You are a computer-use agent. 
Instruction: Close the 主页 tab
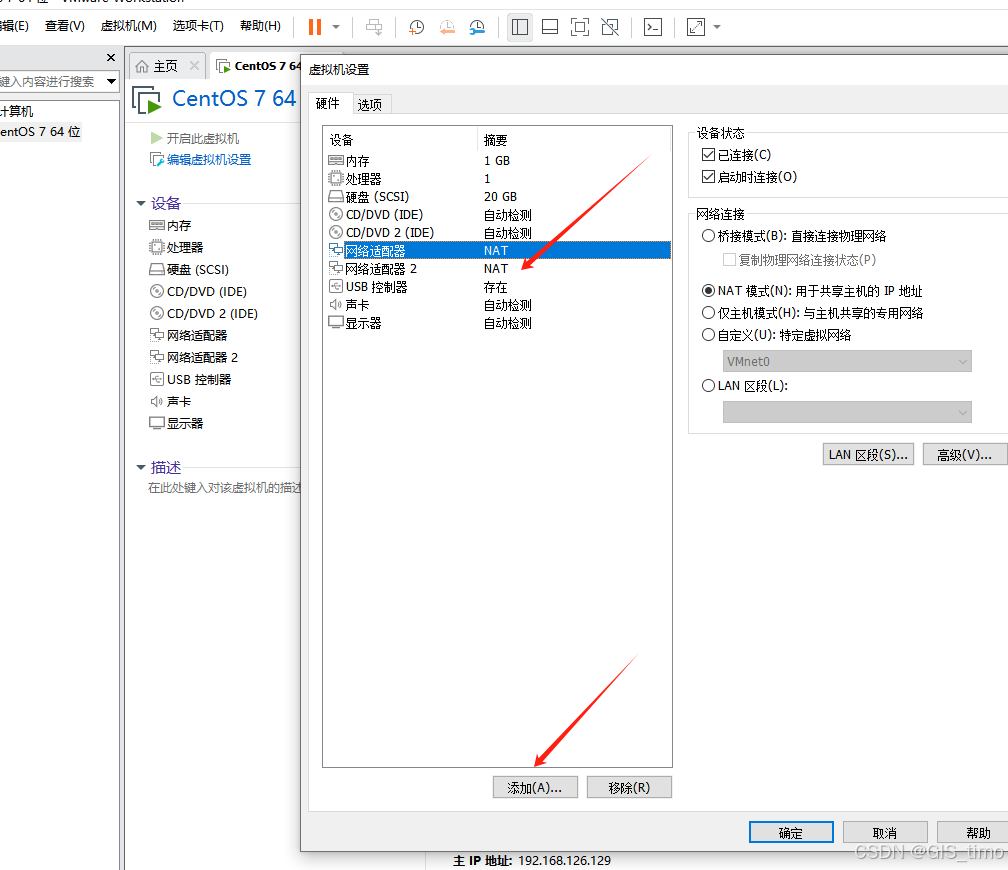pos(194,66)
